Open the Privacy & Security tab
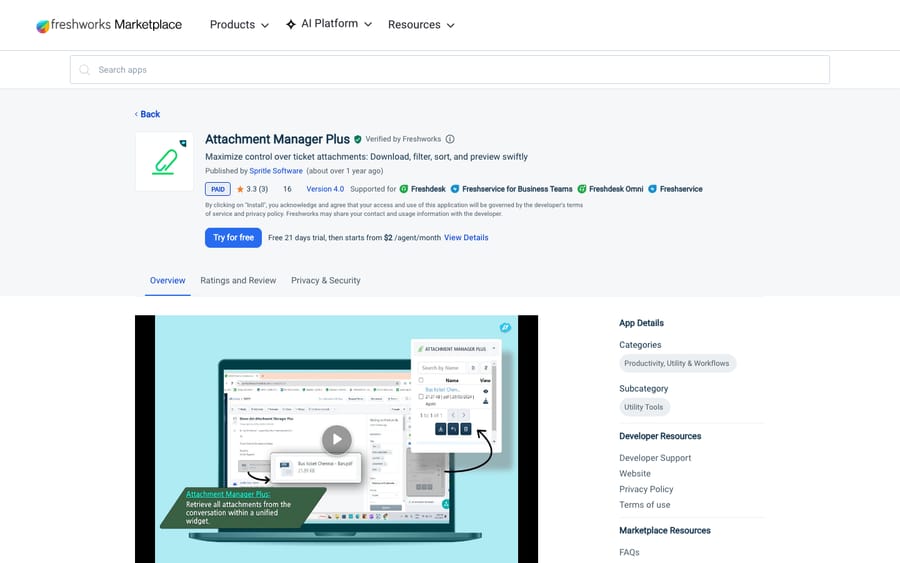 pos(325,281)
